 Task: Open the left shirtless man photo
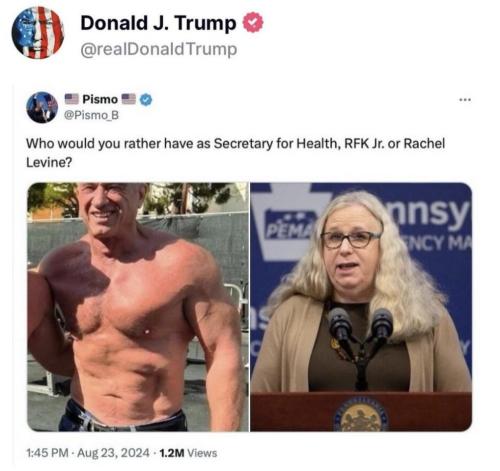click(x=138, y=307)
